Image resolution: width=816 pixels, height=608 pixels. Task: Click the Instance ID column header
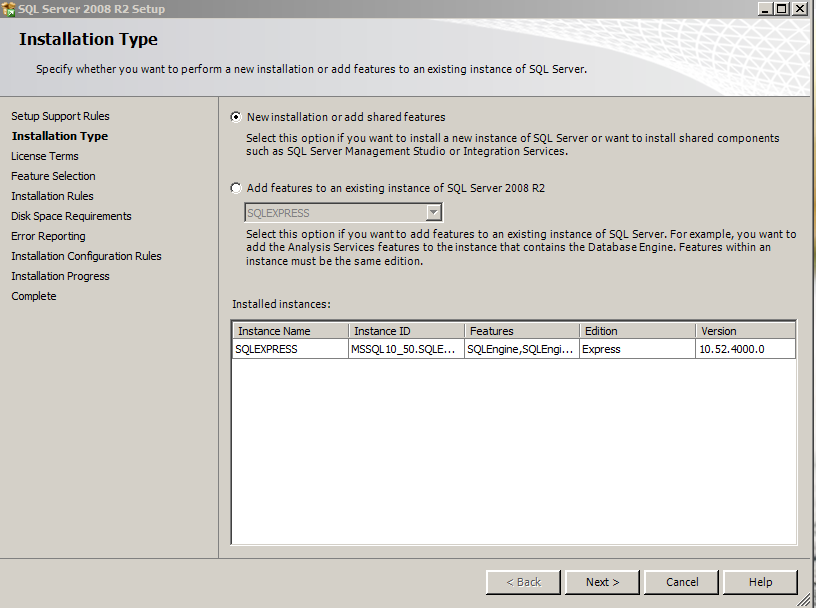(x=406, y=331)
